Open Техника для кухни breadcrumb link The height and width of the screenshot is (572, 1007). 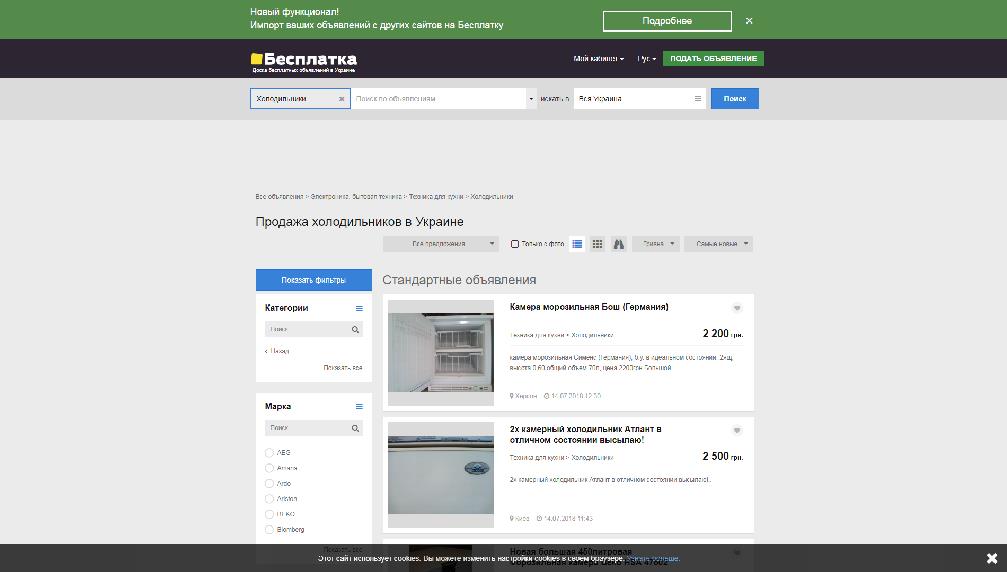point(436,196)
